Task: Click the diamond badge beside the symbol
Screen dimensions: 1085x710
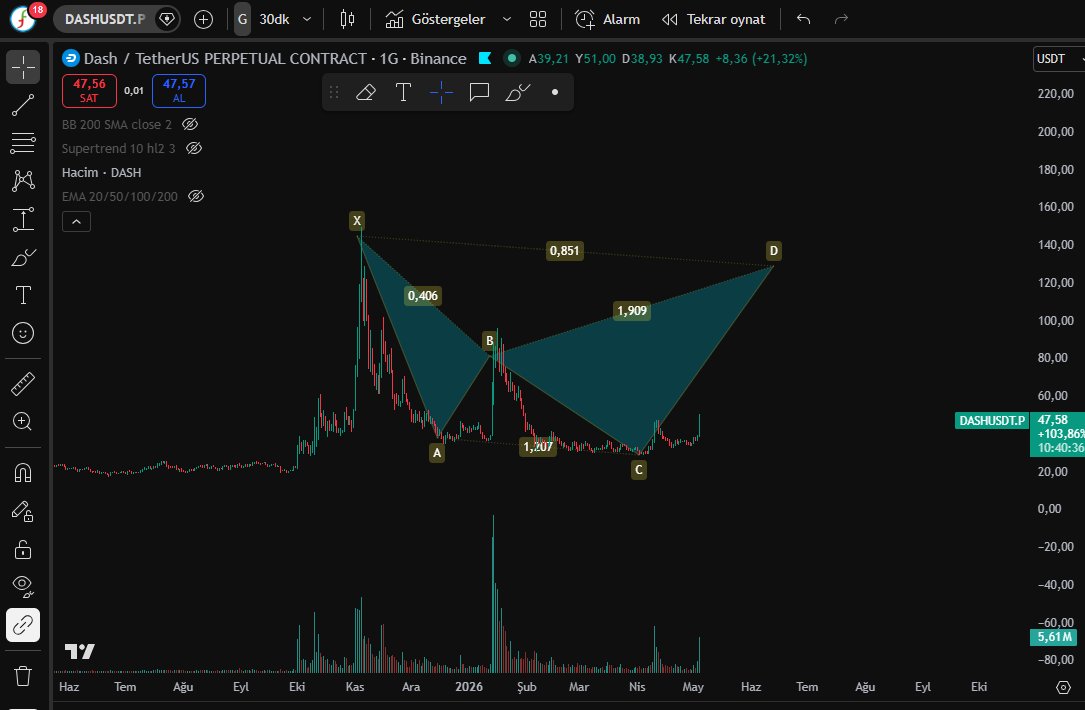Action: coord(167,19)
